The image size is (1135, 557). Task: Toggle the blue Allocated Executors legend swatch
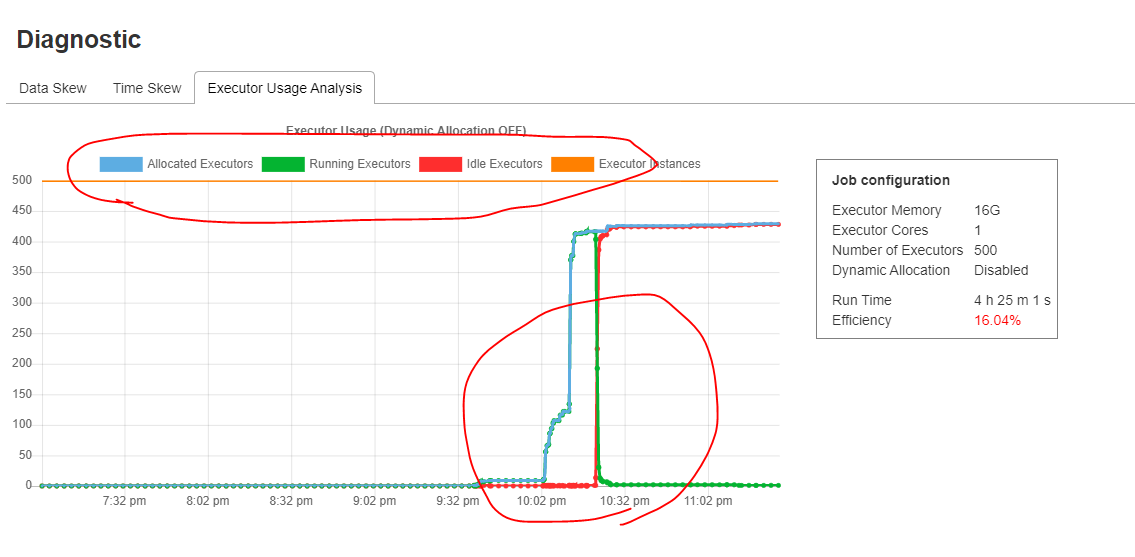(121, 164)
